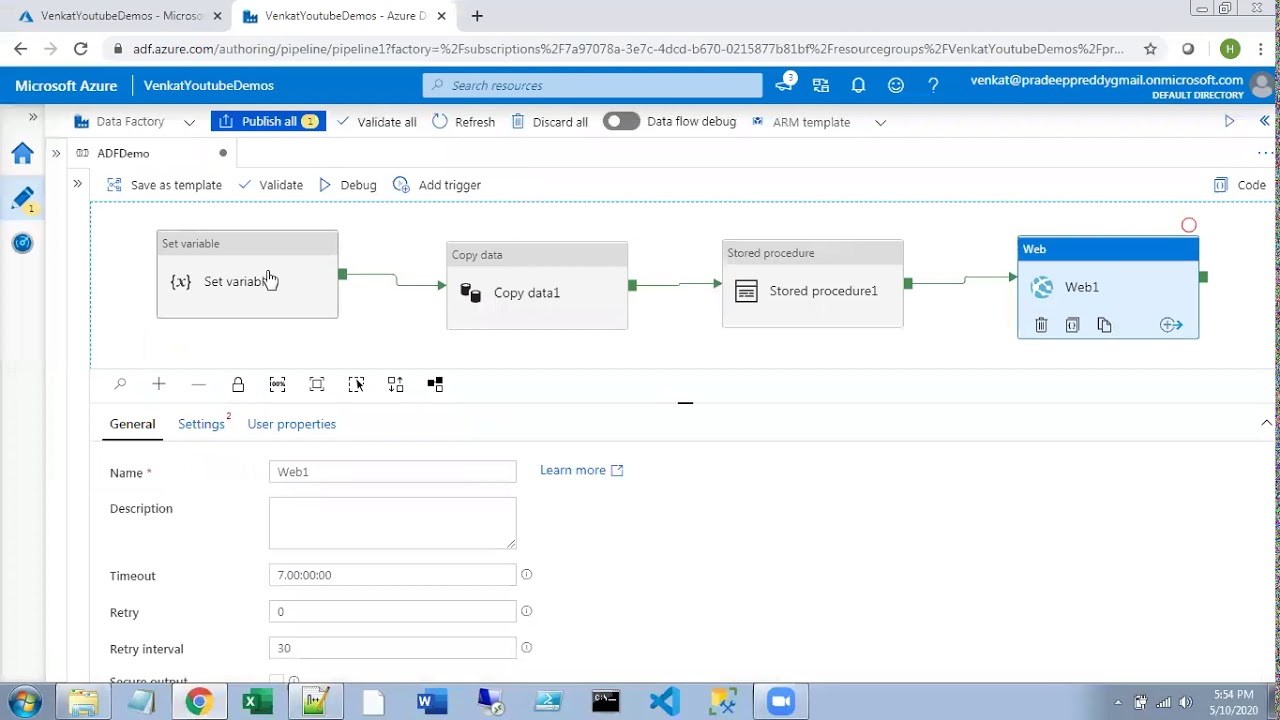
Task: Bookmark this page with star icon
Action: pos(1150,49)
